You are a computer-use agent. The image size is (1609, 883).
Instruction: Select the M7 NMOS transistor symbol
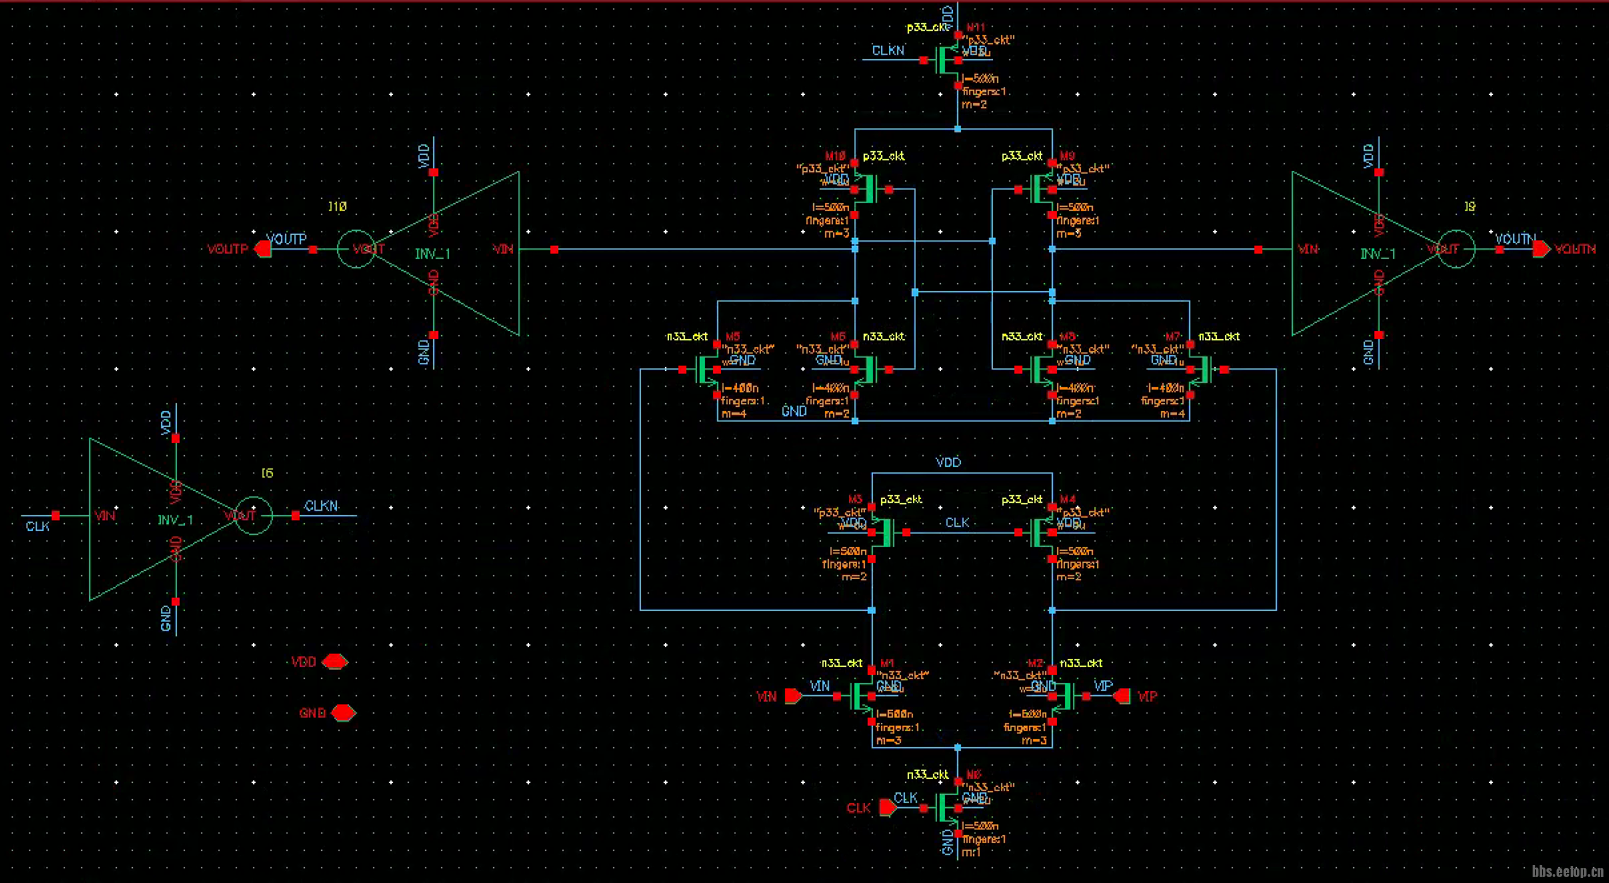point(1201,370)
